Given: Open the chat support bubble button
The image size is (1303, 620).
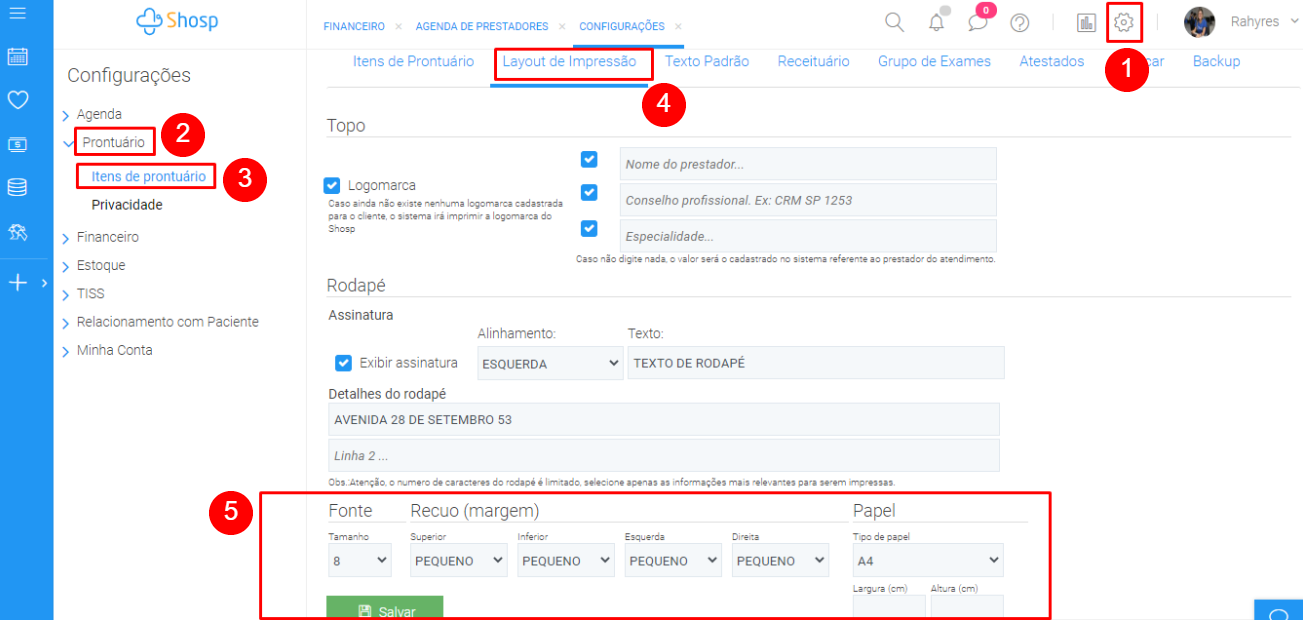Looking at the screenshot, I should (1278, 610).
